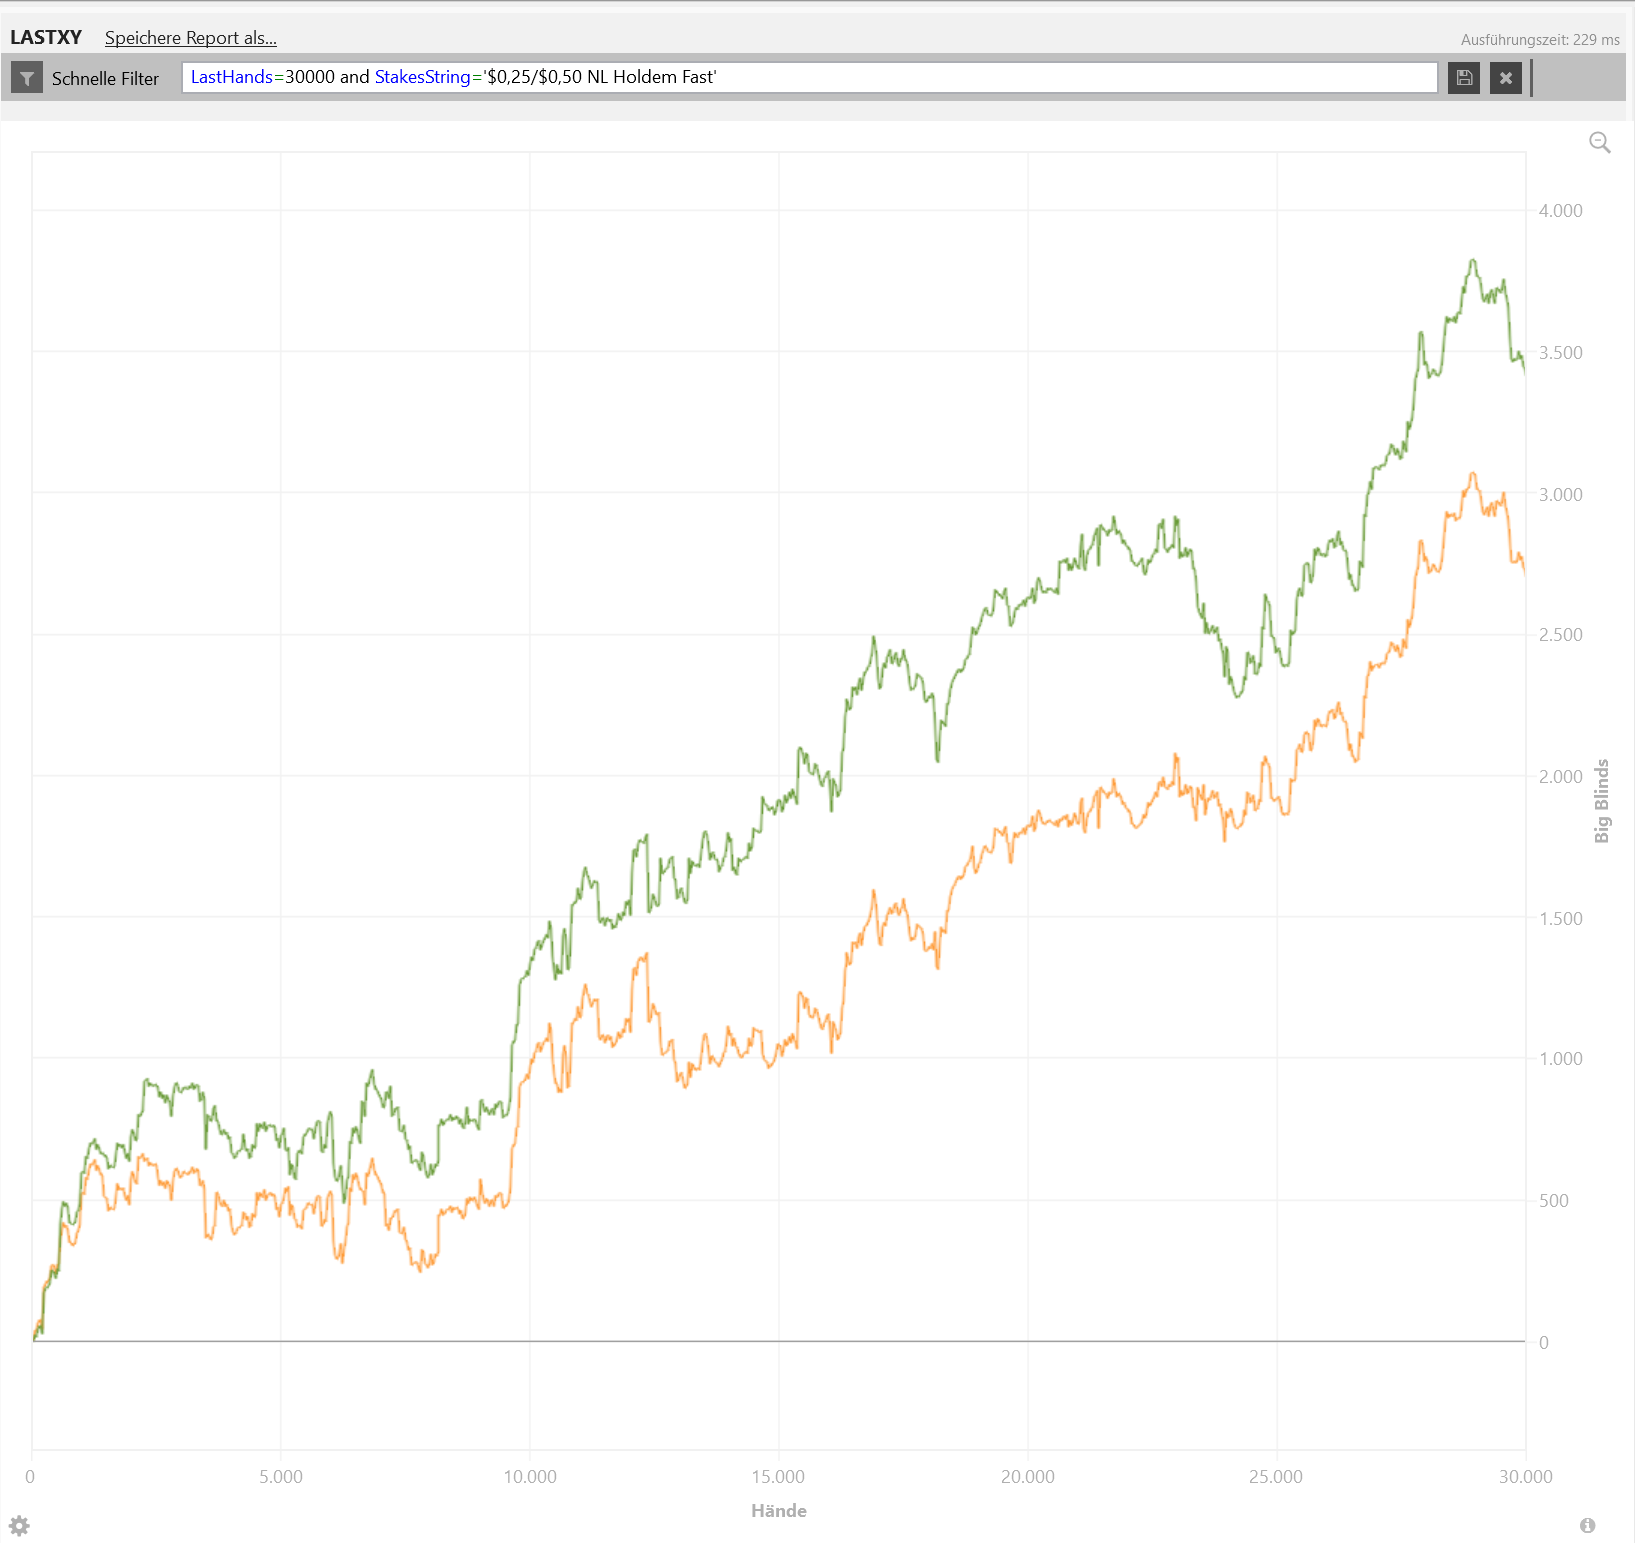Click the 'Hände' x-axis title
1635x1543 pixels.
point(779,1511)
